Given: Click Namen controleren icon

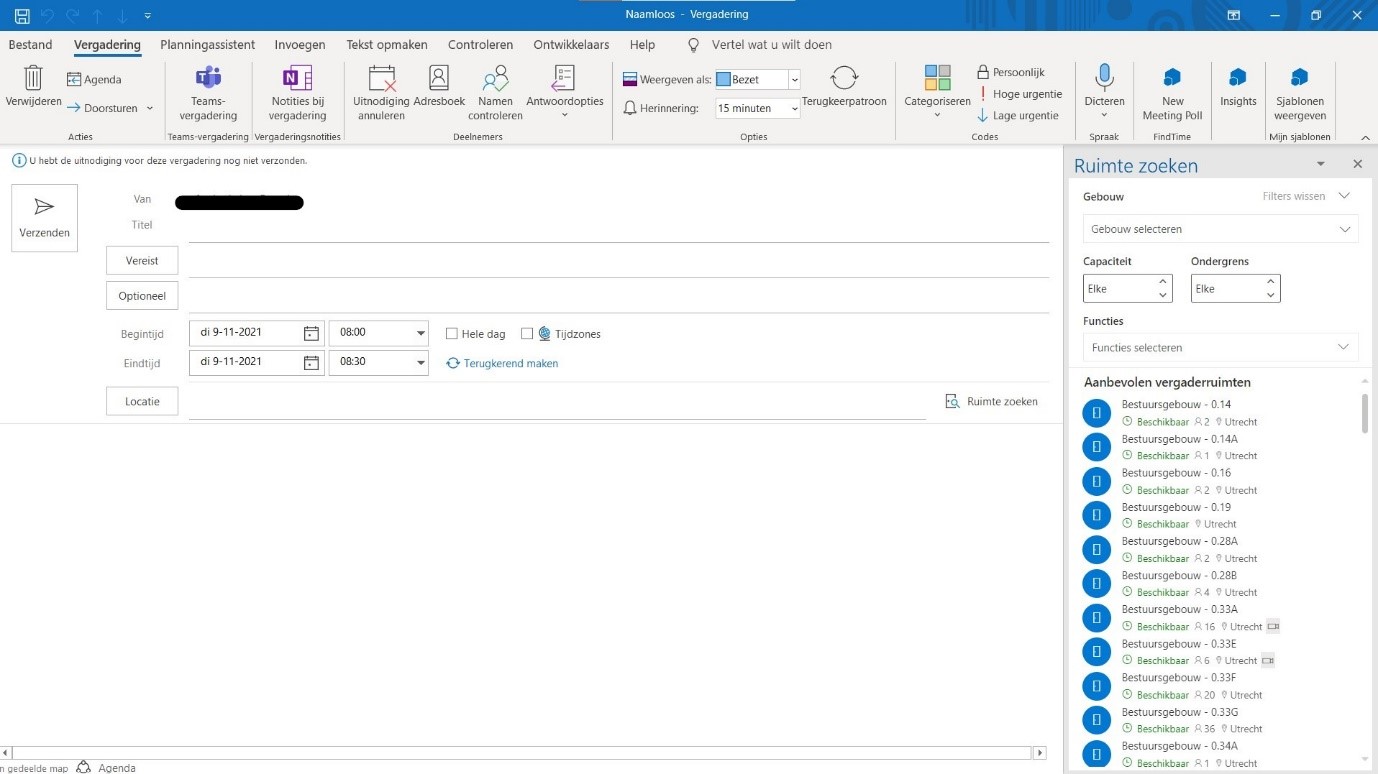Looking at the screenshot, I should 495,80.
